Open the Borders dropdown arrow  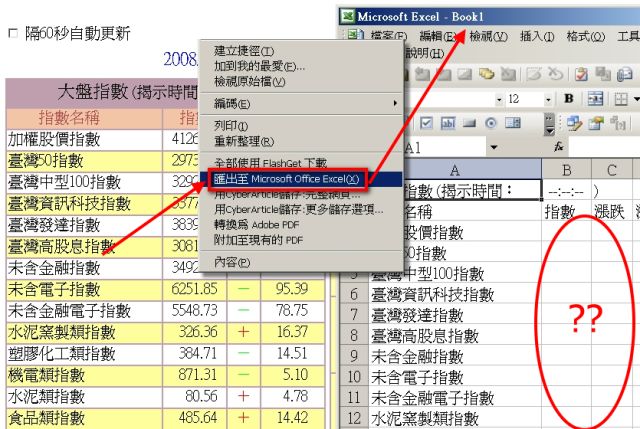(636, 99)
